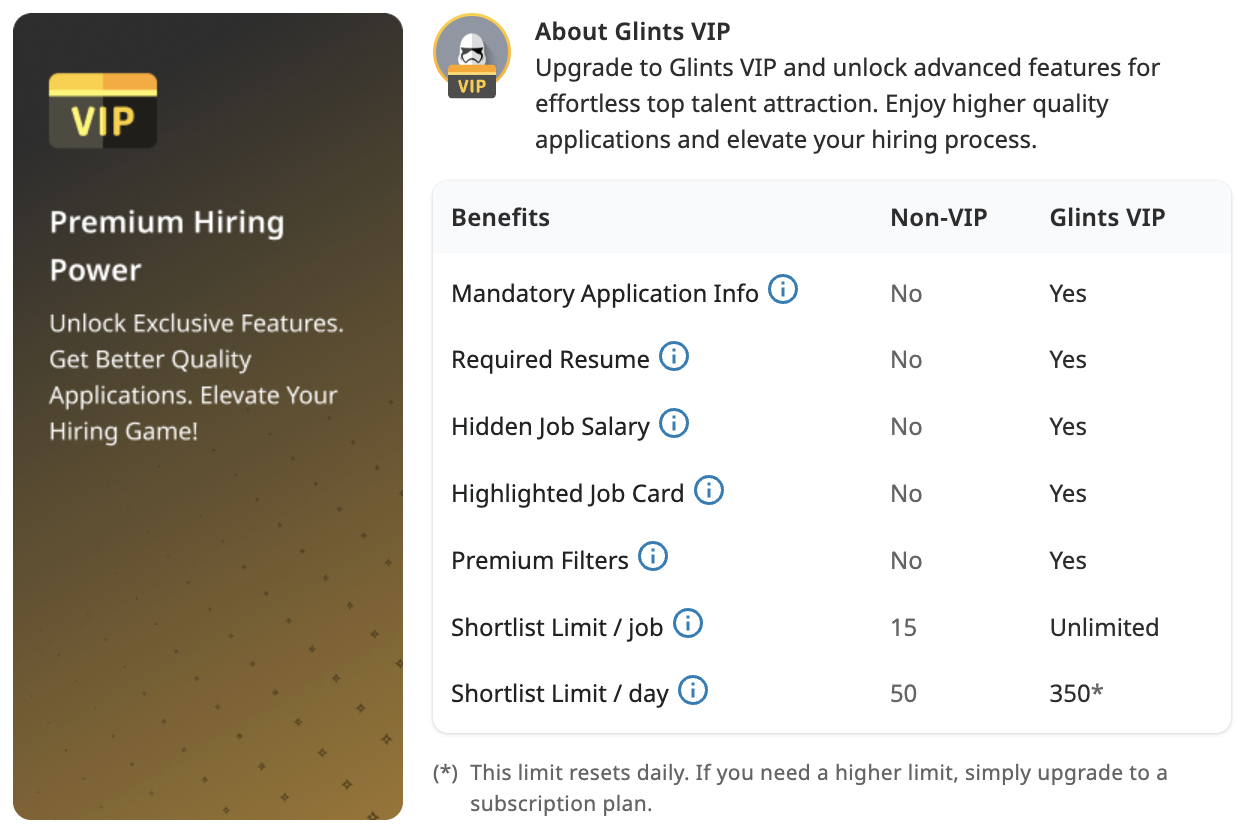The width and height of the screenshot is (1250, 834).
Task: Click the Premium Filters info icon
Action: point(653,557)
